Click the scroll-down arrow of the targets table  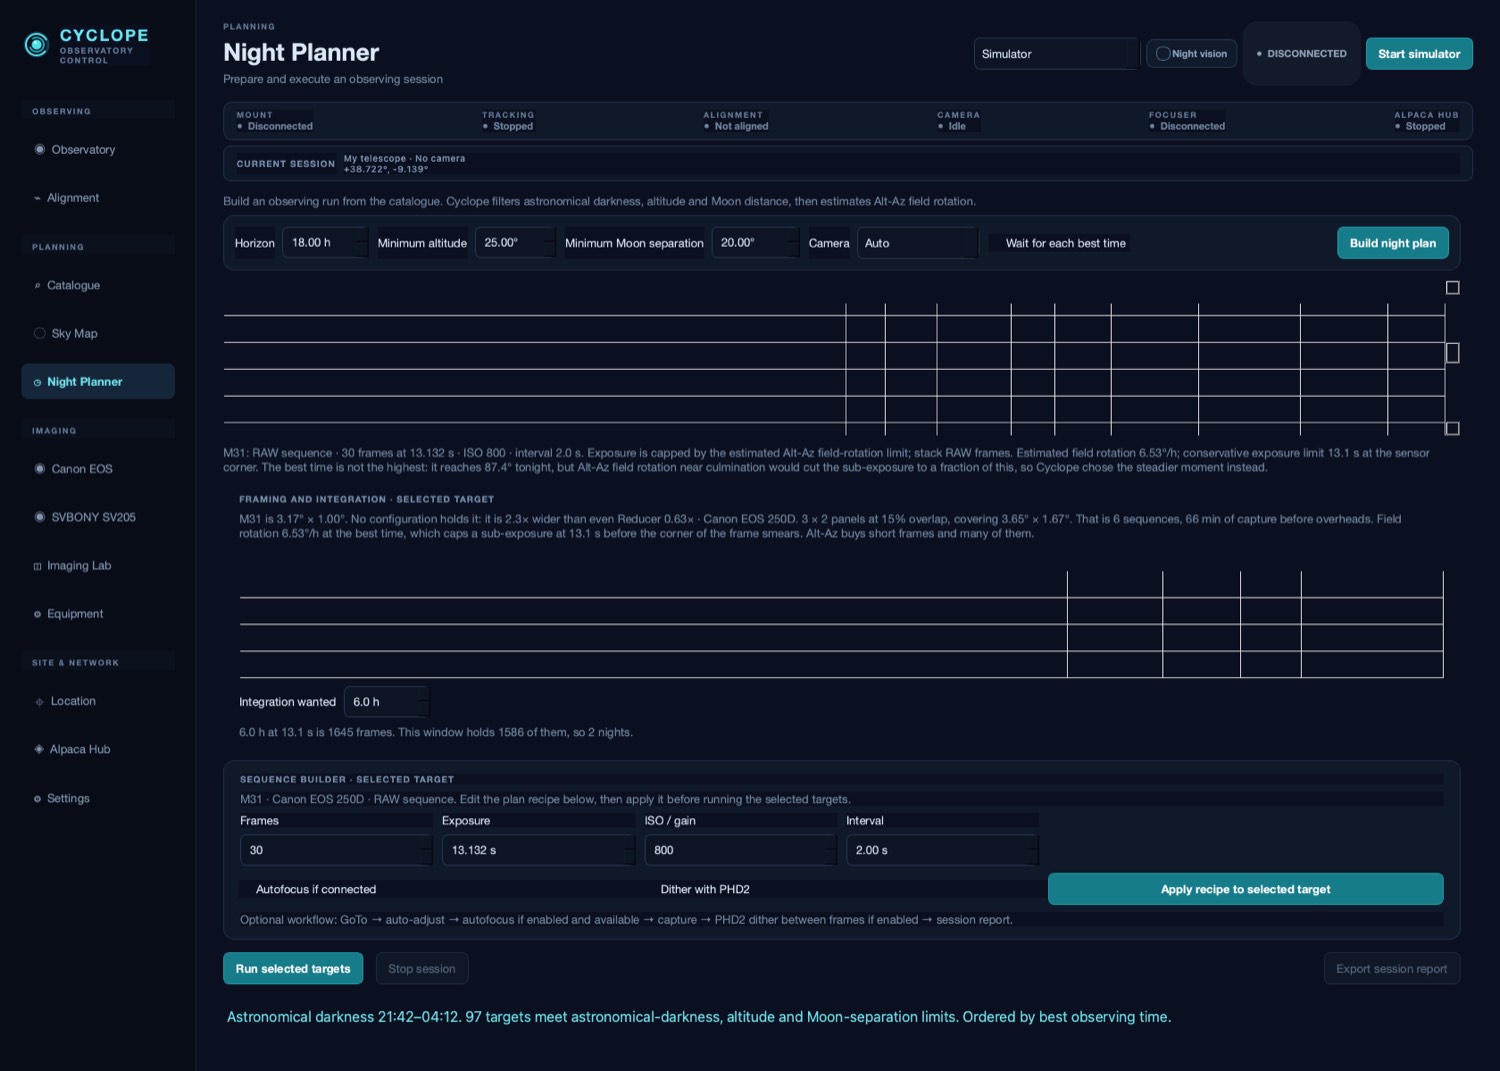click(x=1453, y=429)
